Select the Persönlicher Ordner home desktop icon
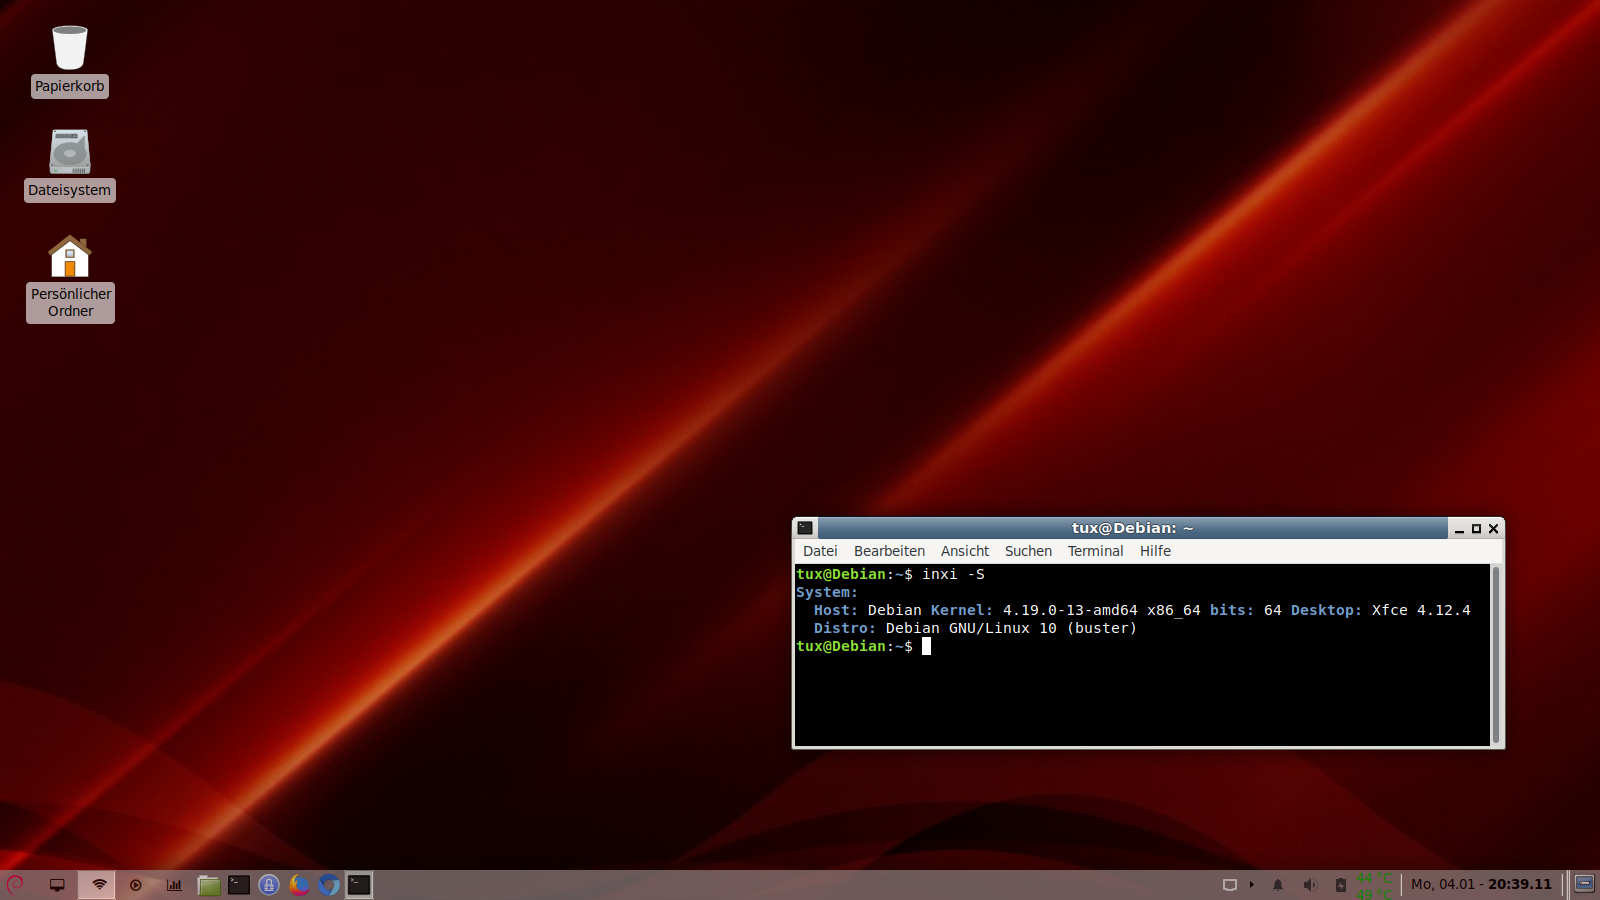The width and height of the screenshot is (1600, 900). click(70, 278)
